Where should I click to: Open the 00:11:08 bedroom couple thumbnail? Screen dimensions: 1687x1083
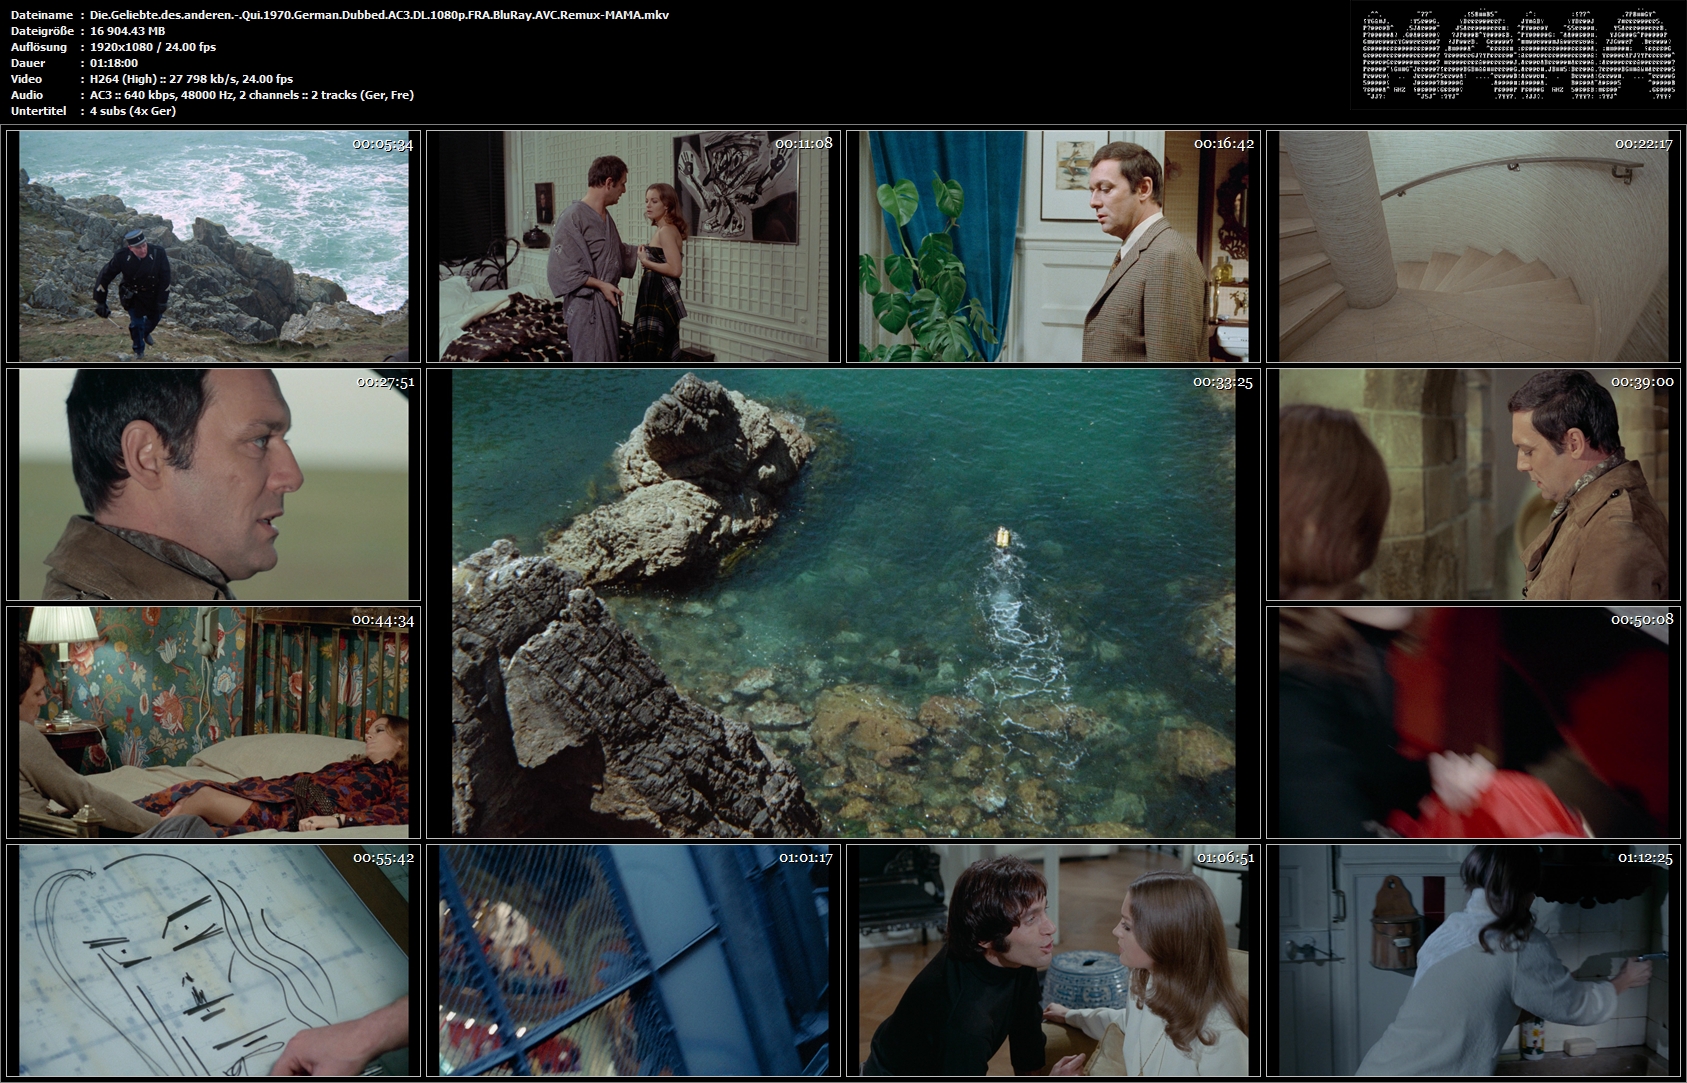(633, 246)
